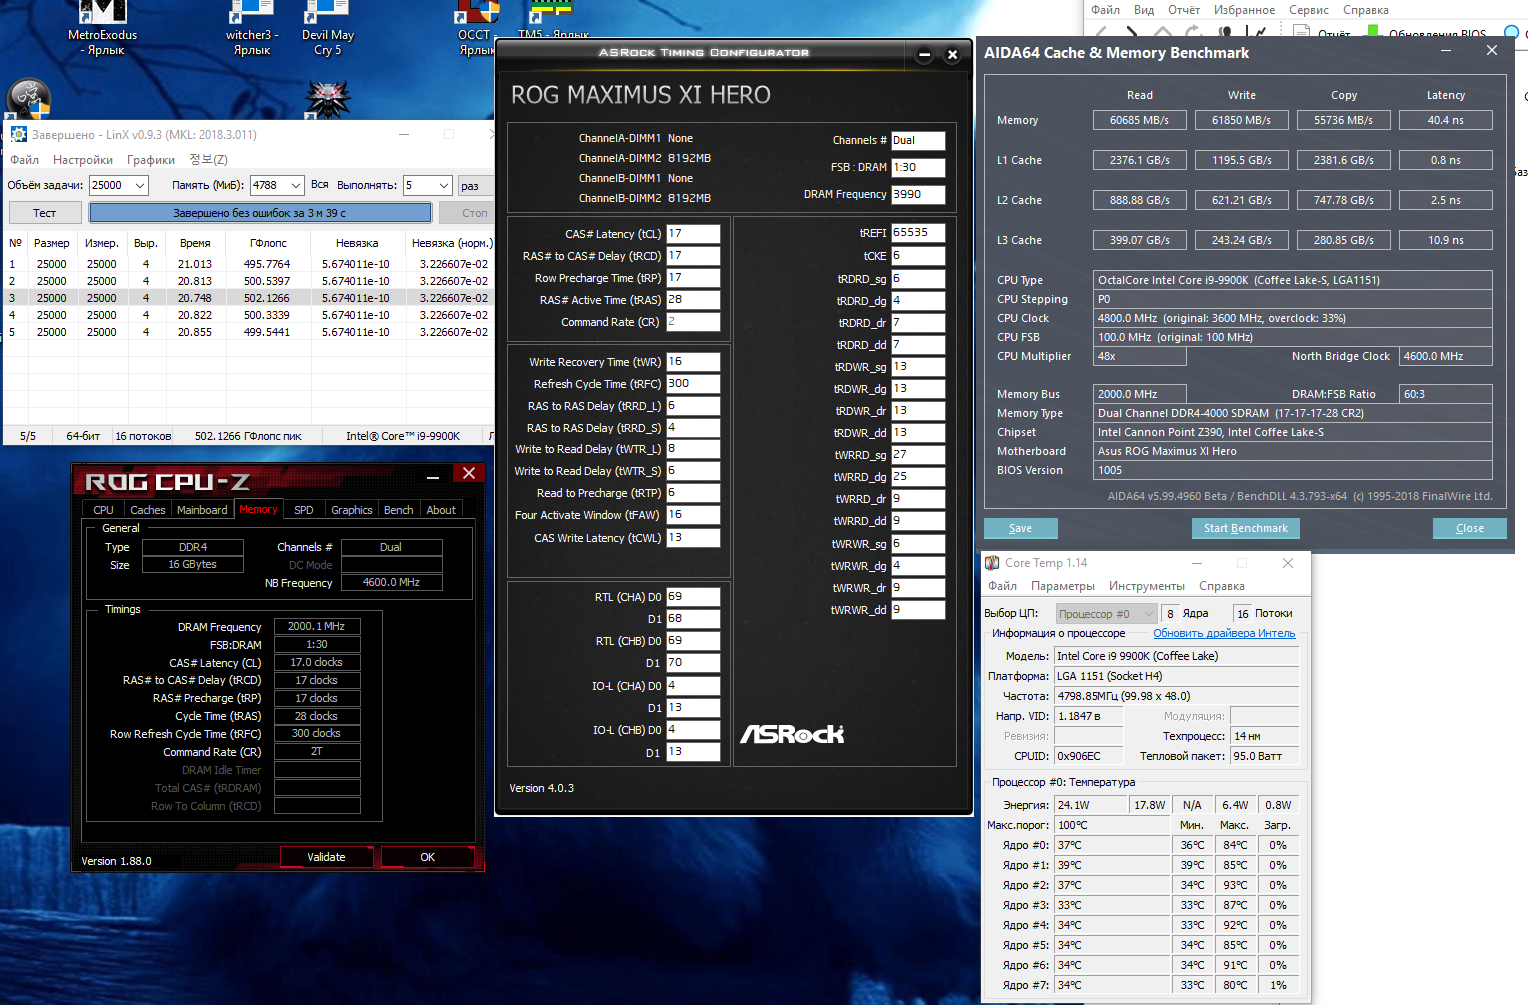The width and height of the screenshot is (1528, 1005).
Task: Click the L3 Cache Write 243.24 GB/s value
Action: [x=1242, y=240]
